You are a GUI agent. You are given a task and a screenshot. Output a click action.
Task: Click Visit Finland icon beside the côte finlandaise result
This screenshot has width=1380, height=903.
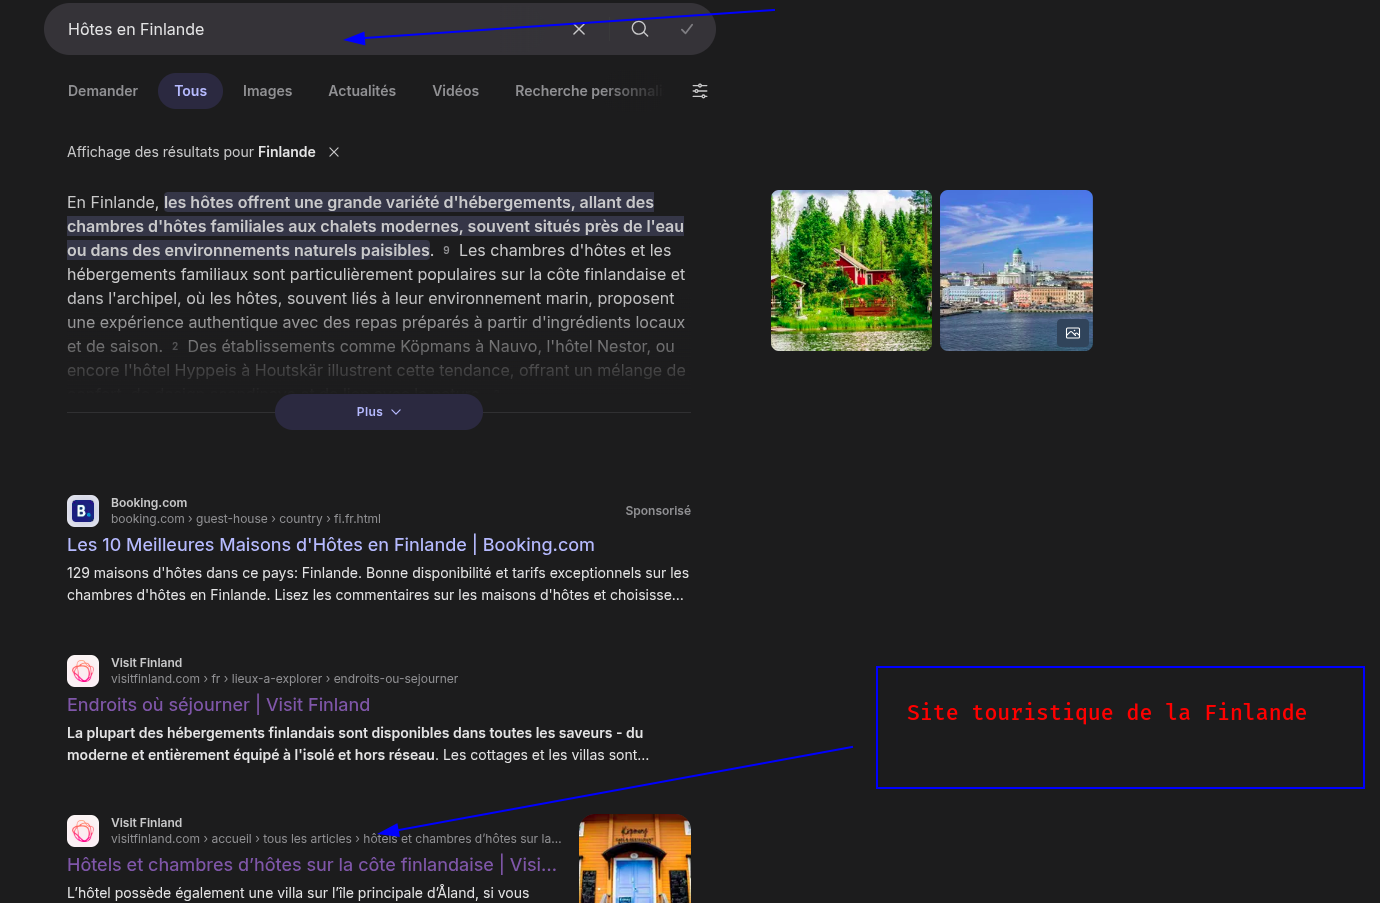tap(83, 831)
